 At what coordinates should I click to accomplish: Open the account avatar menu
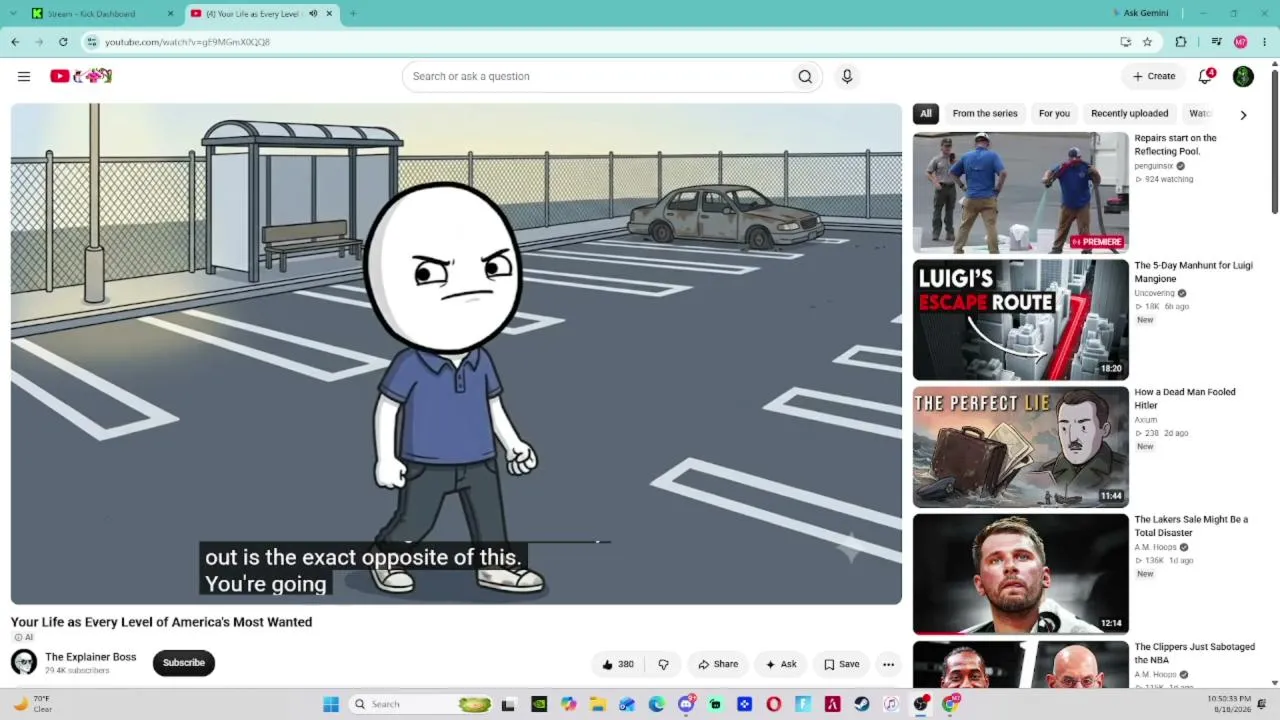1243,76
